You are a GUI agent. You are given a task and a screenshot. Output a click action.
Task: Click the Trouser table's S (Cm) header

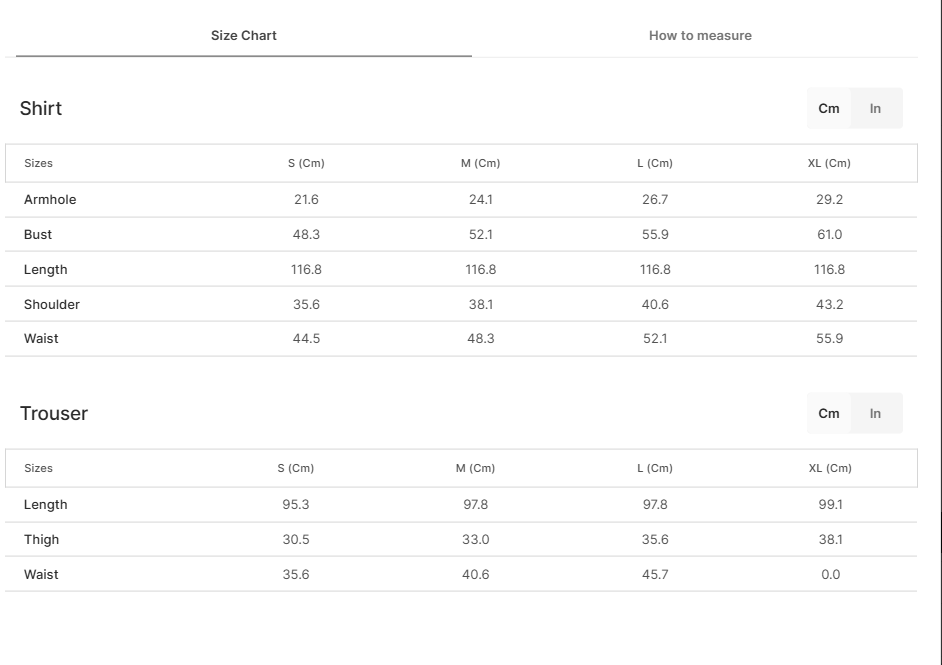[296, 468]
